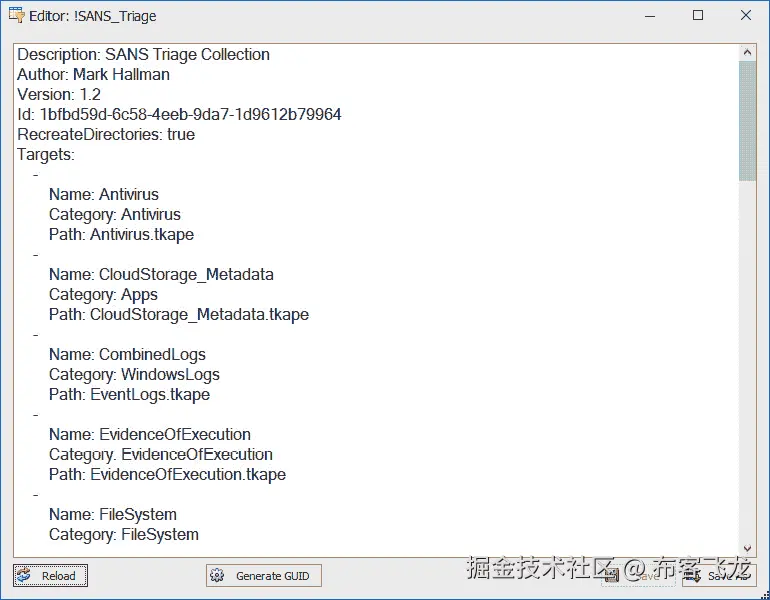Viewport: 770px width, 600px height.
Task: Click the Reload button
Action: tap(51, 575)
